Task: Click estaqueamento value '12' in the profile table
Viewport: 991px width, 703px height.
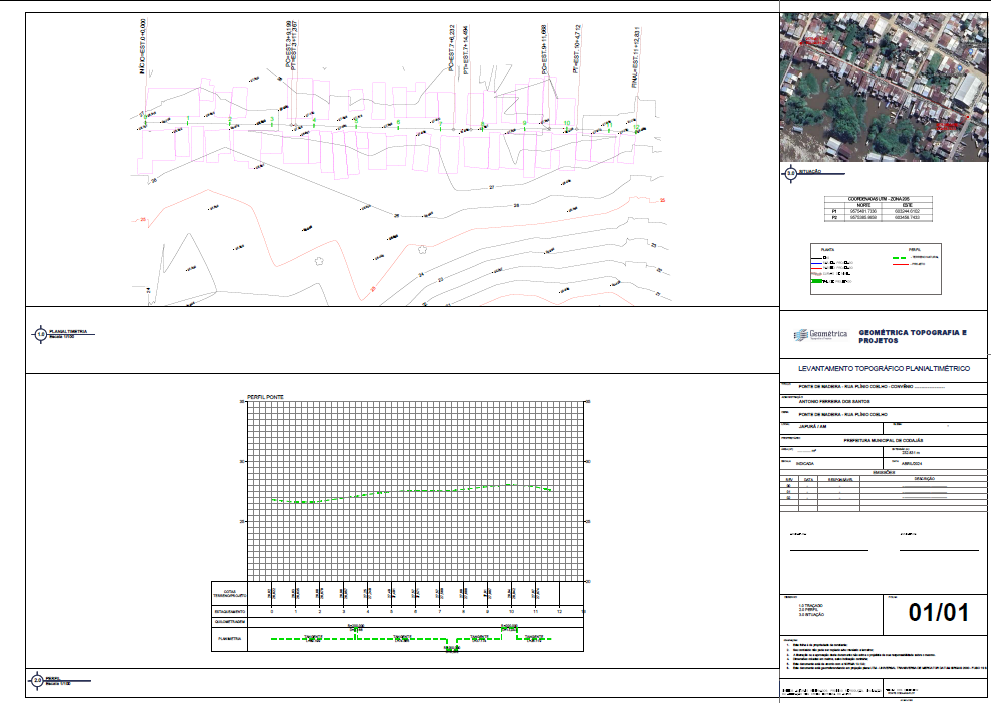Action: [x=559, y=612]
